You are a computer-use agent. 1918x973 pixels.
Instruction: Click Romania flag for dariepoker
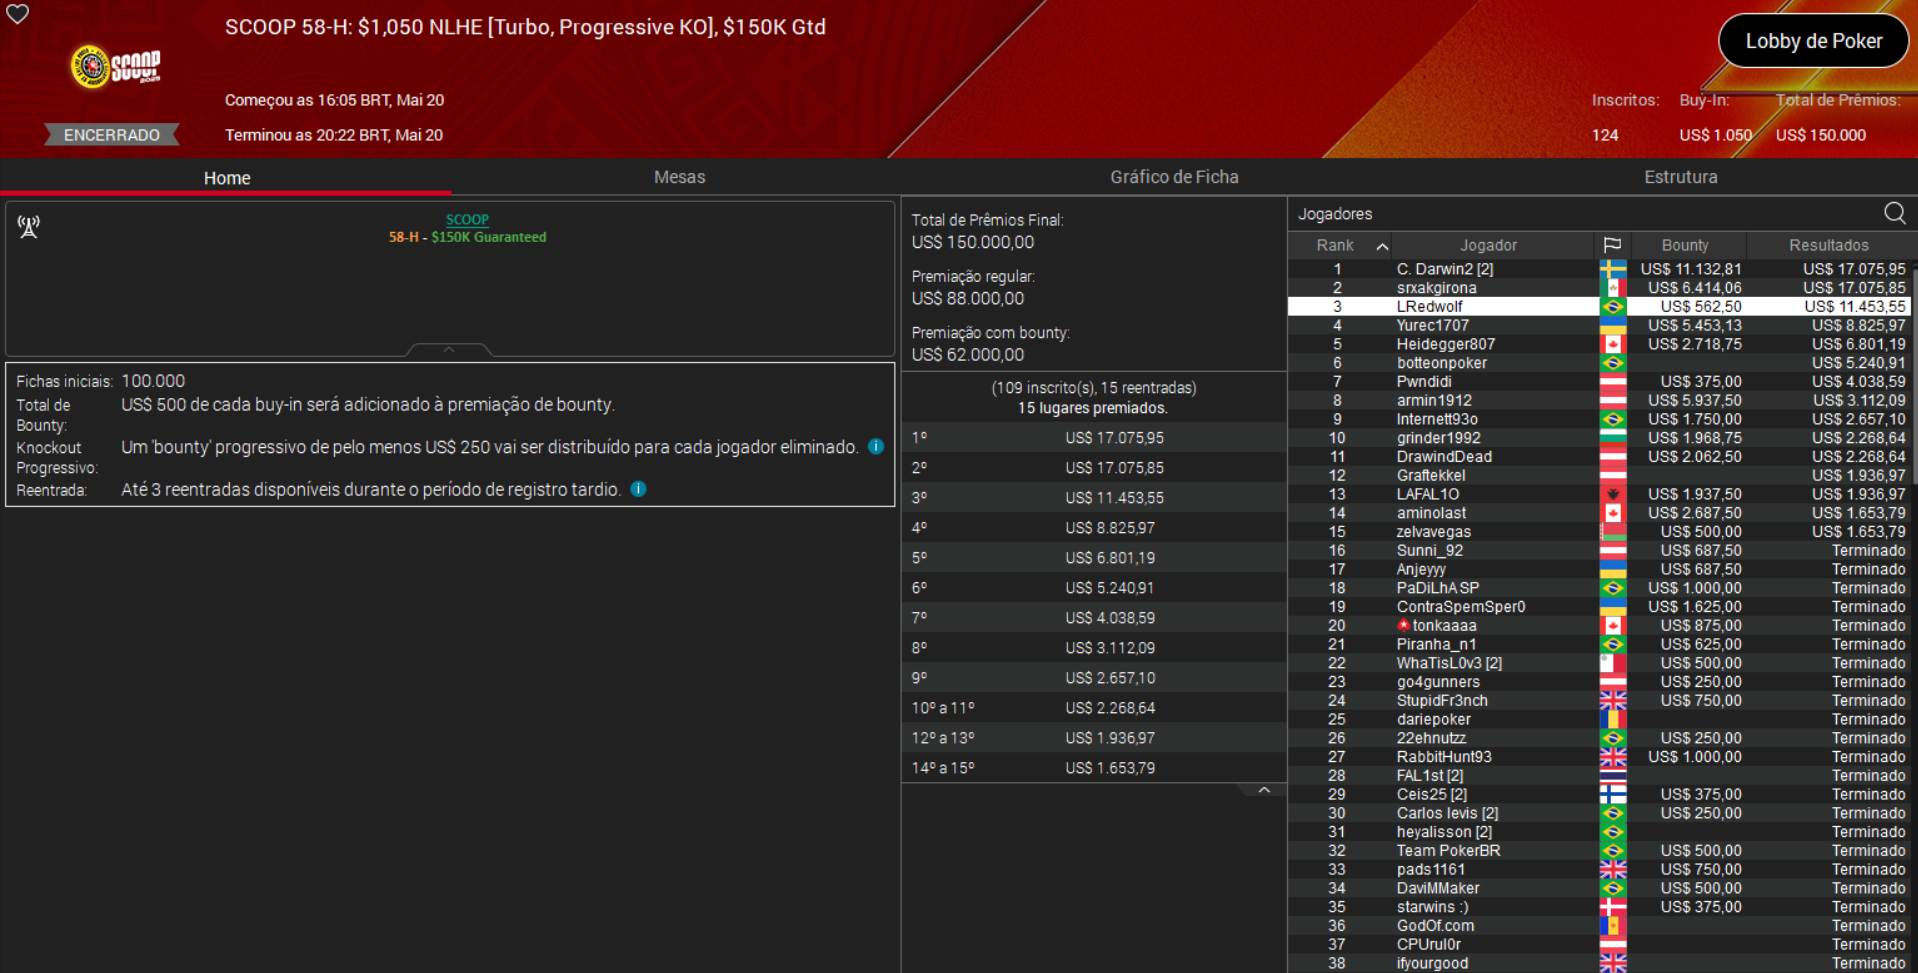pos(1612,719)
